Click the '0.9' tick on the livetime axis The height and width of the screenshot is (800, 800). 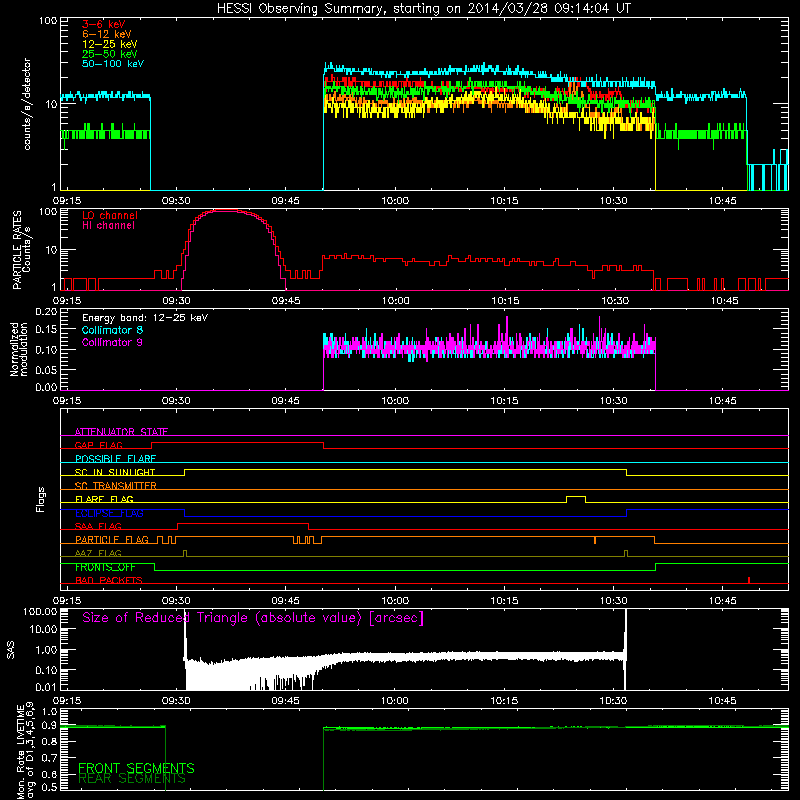pyautogui.click(x=50, y=725)
